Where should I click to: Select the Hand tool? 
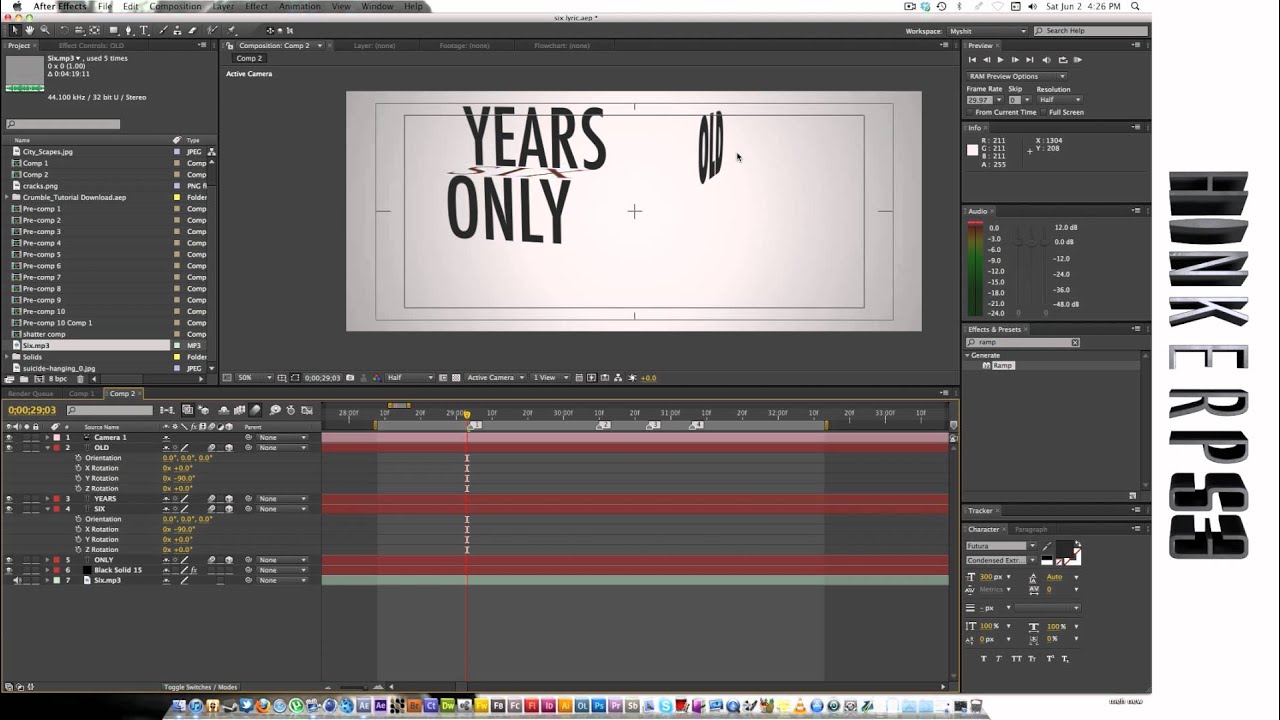coord(30,30)
